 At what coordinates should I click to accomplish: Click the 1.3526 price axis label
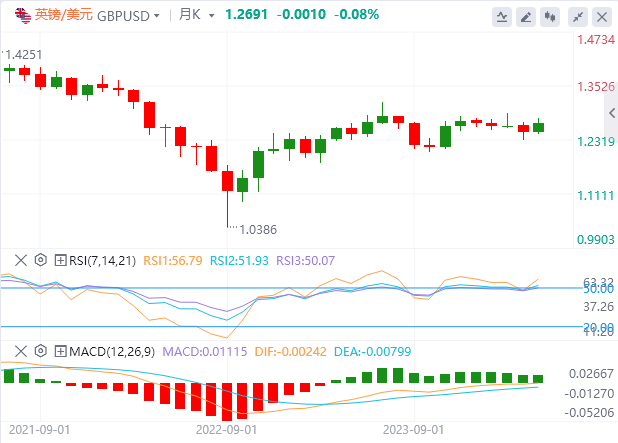596,86
